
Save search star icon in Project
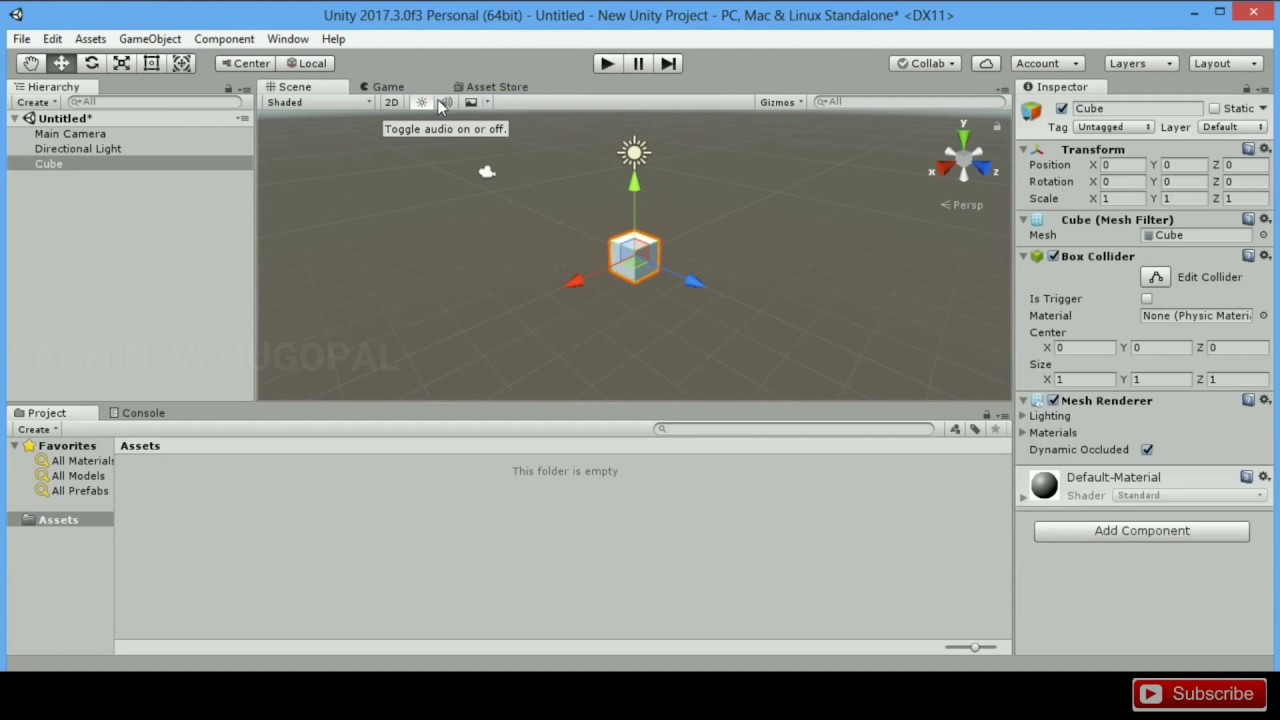(995, 429)
